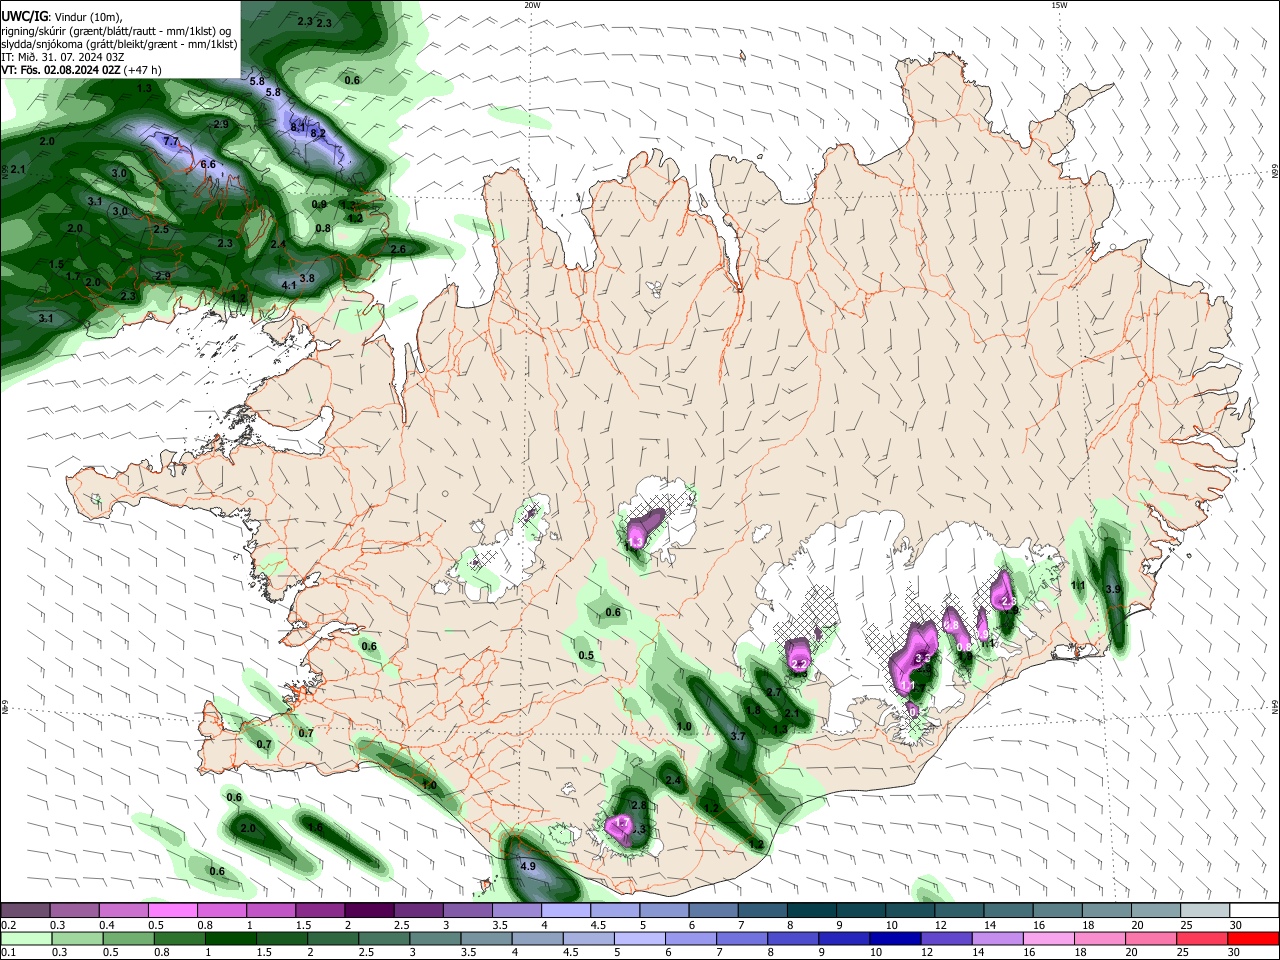
Task: Select the 'IT: Mið. 31. 07. 2024 03Z' line
Action: pyautogui.click(x=63, y=57)
